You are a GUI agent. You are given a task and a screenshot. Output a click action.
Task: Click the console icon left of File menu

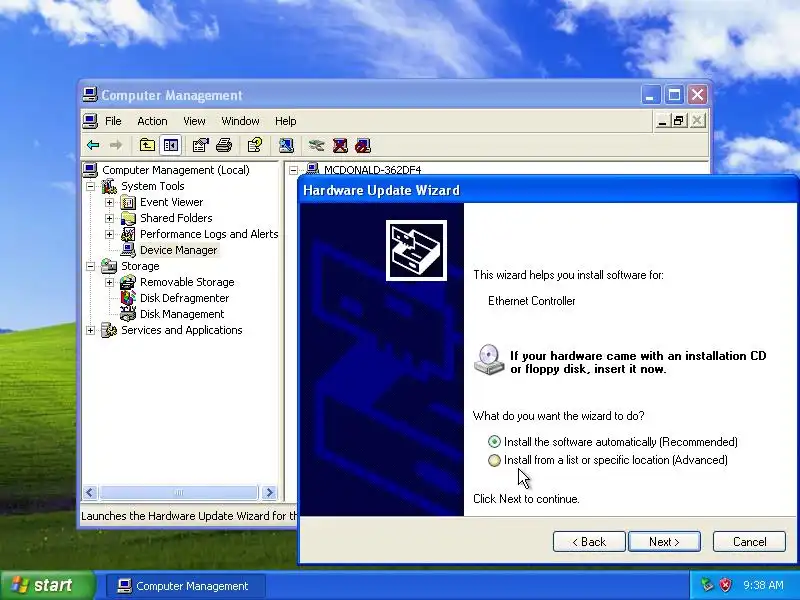point(90,121)
